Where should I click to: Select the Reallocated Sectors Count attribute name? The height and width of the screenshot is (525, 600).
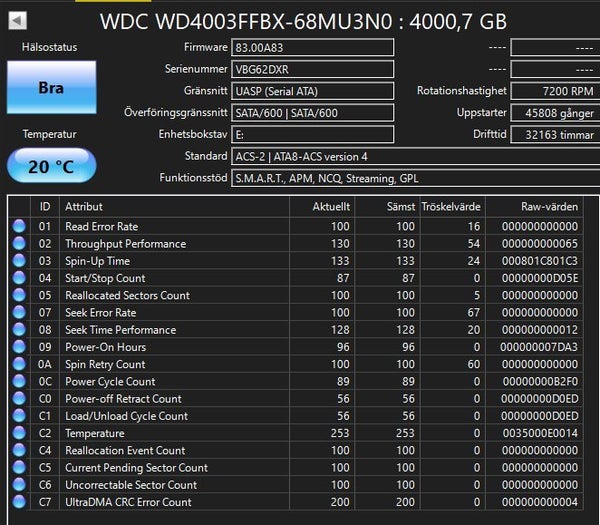127,295
